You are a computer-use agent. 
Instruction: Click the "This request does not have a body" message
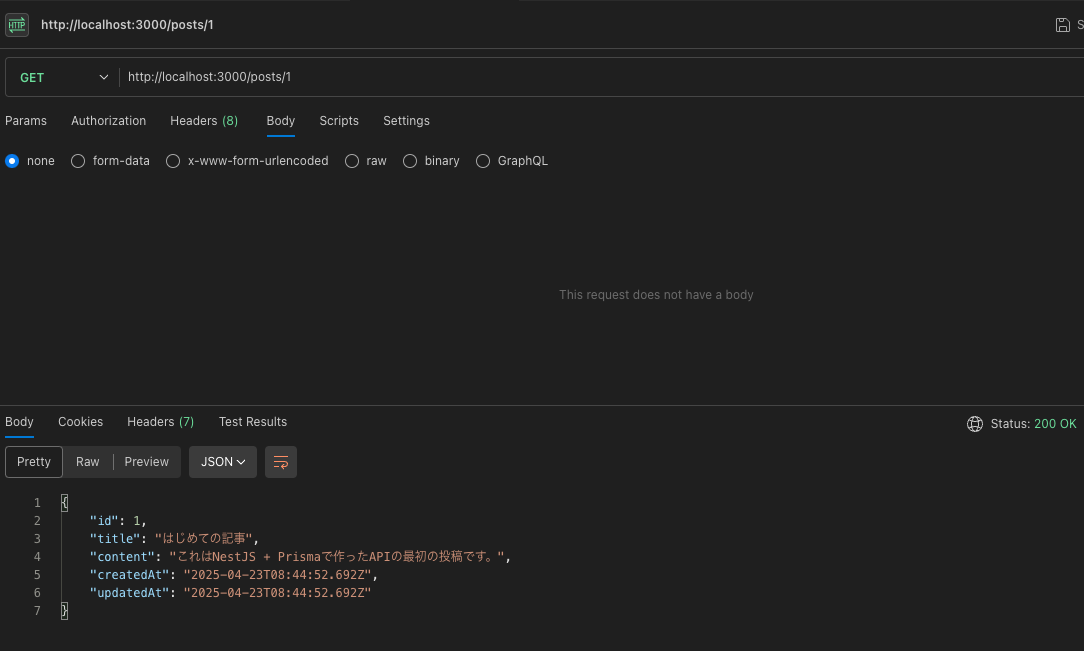pos(656,295)
